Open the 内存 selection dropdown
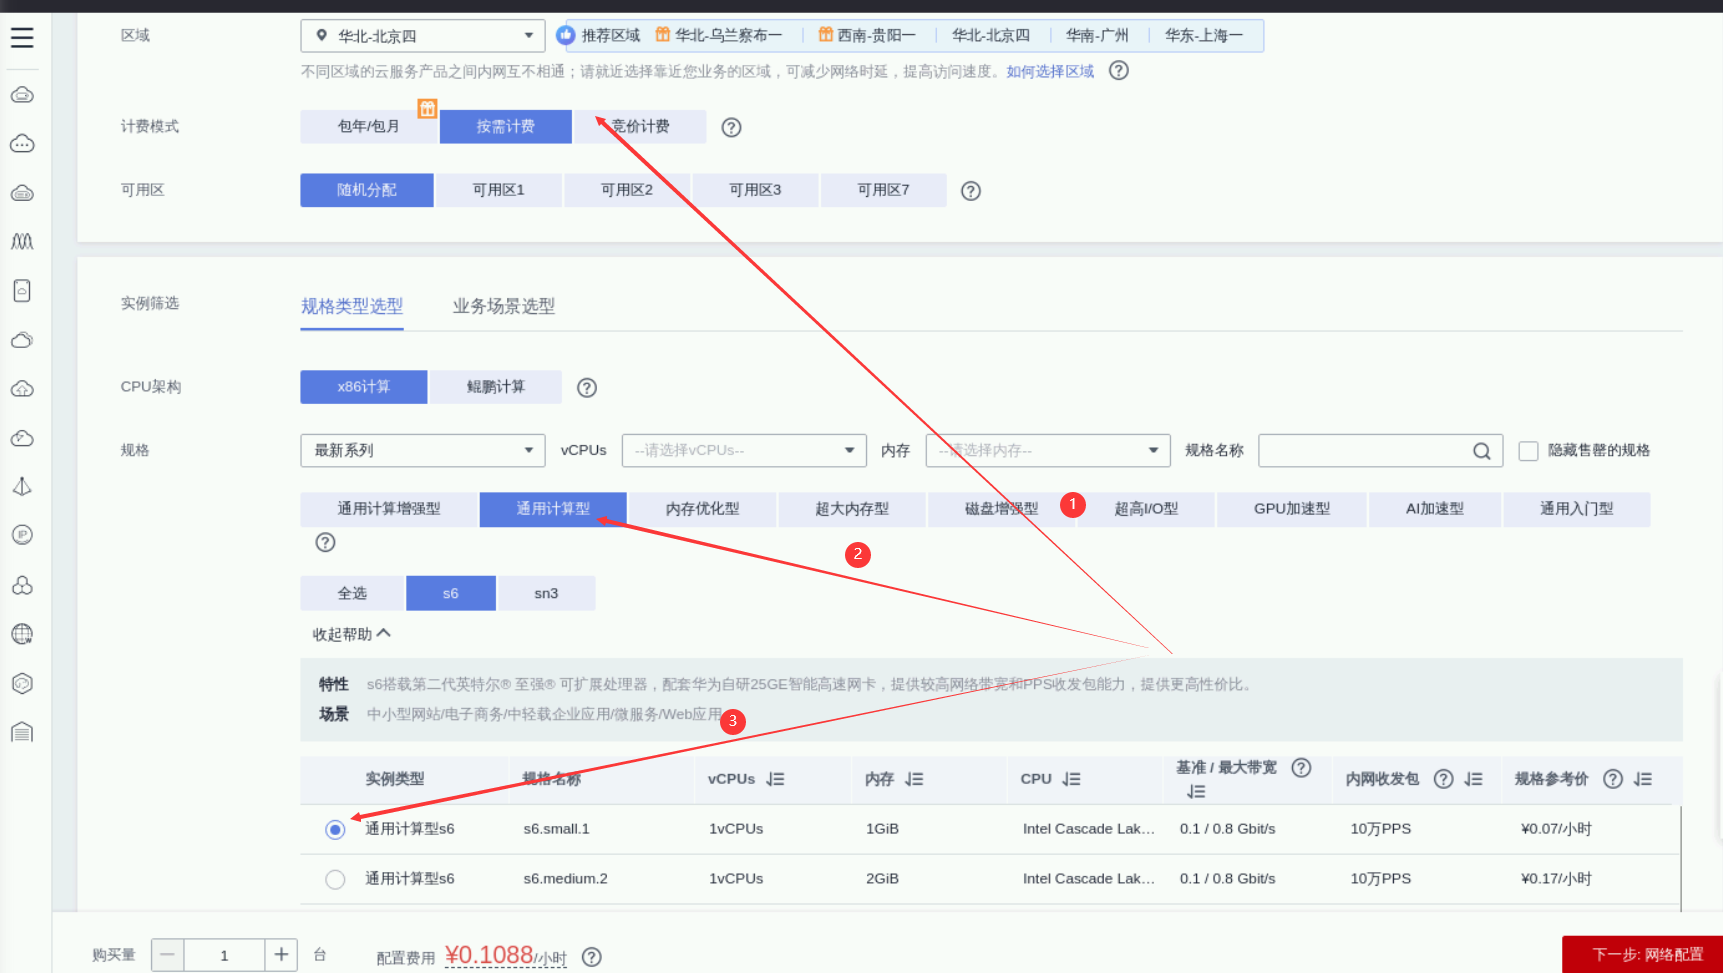The image size is (1723, 973). click(x=1048, y=450)
